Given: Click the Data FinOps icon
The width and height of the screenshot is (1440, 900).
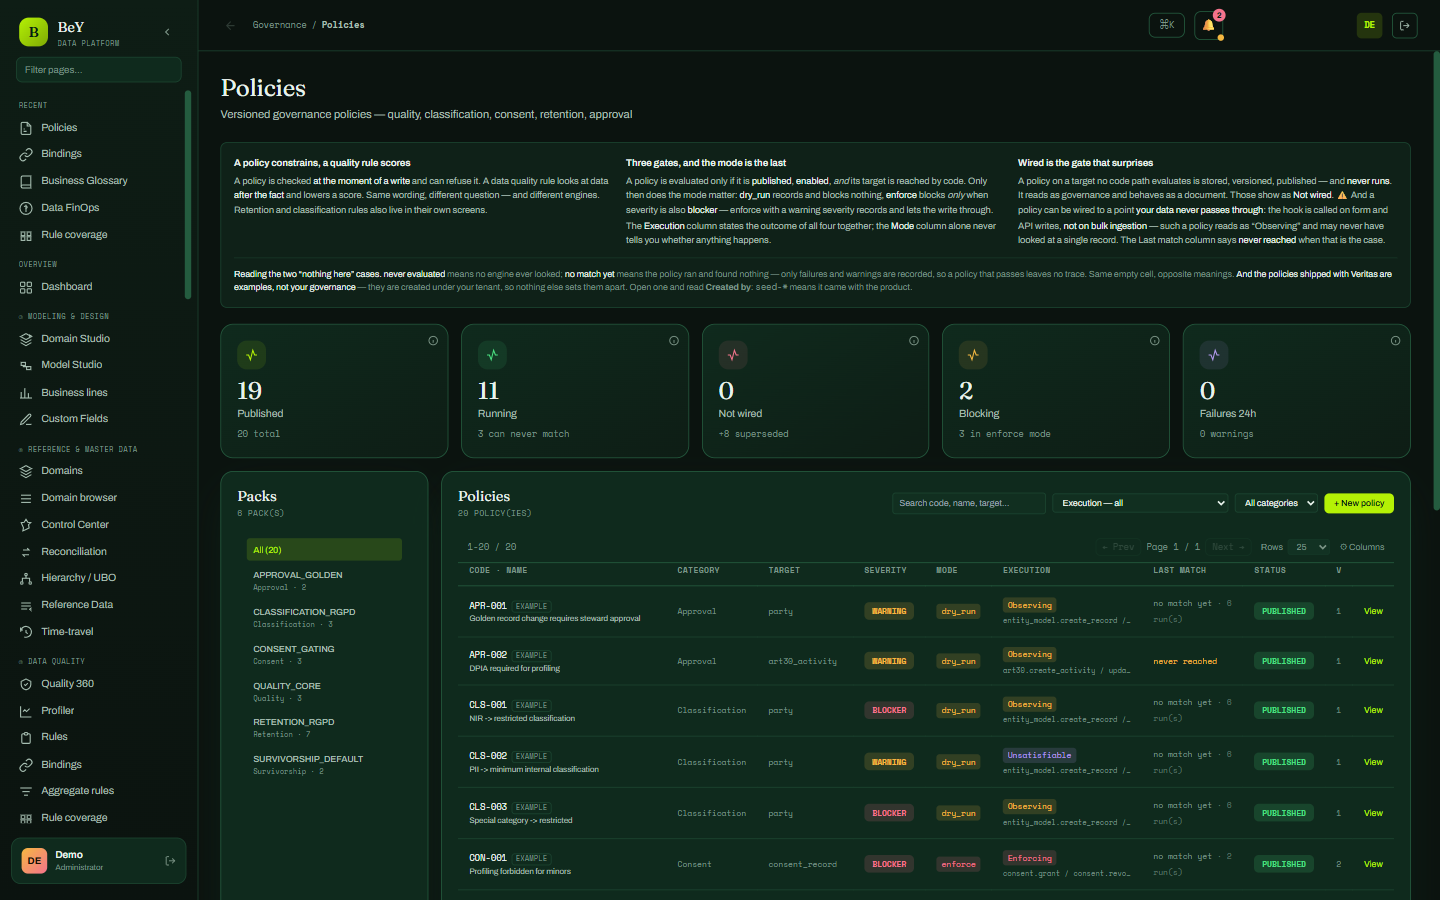Looking at the screenshot, I should click(x=26, y=208).
